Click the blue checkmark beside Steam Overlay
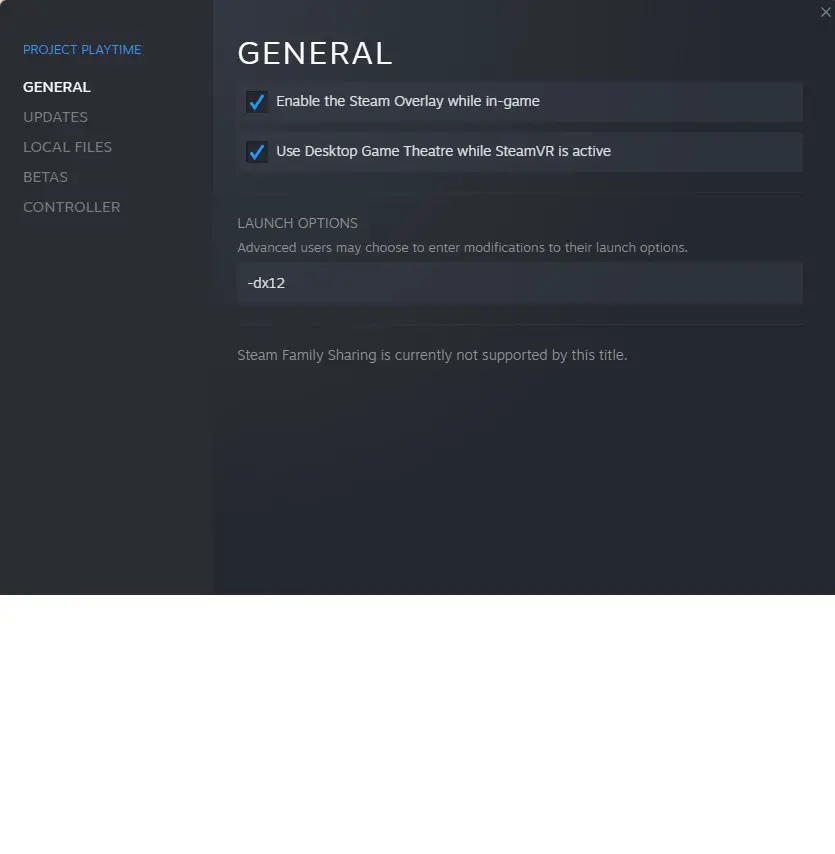Viewport: 835px width, 854px height. (x=257, y=102)
